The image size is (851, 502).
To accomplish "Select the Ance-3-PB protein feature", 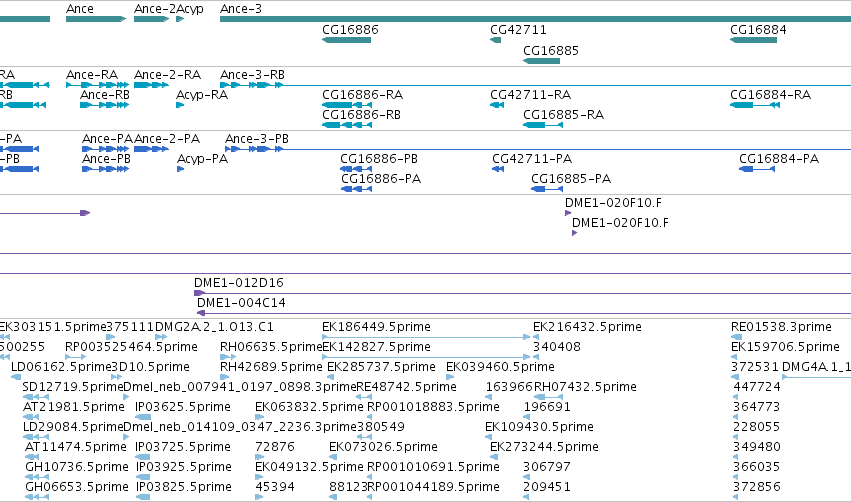I will coord(538,149).
